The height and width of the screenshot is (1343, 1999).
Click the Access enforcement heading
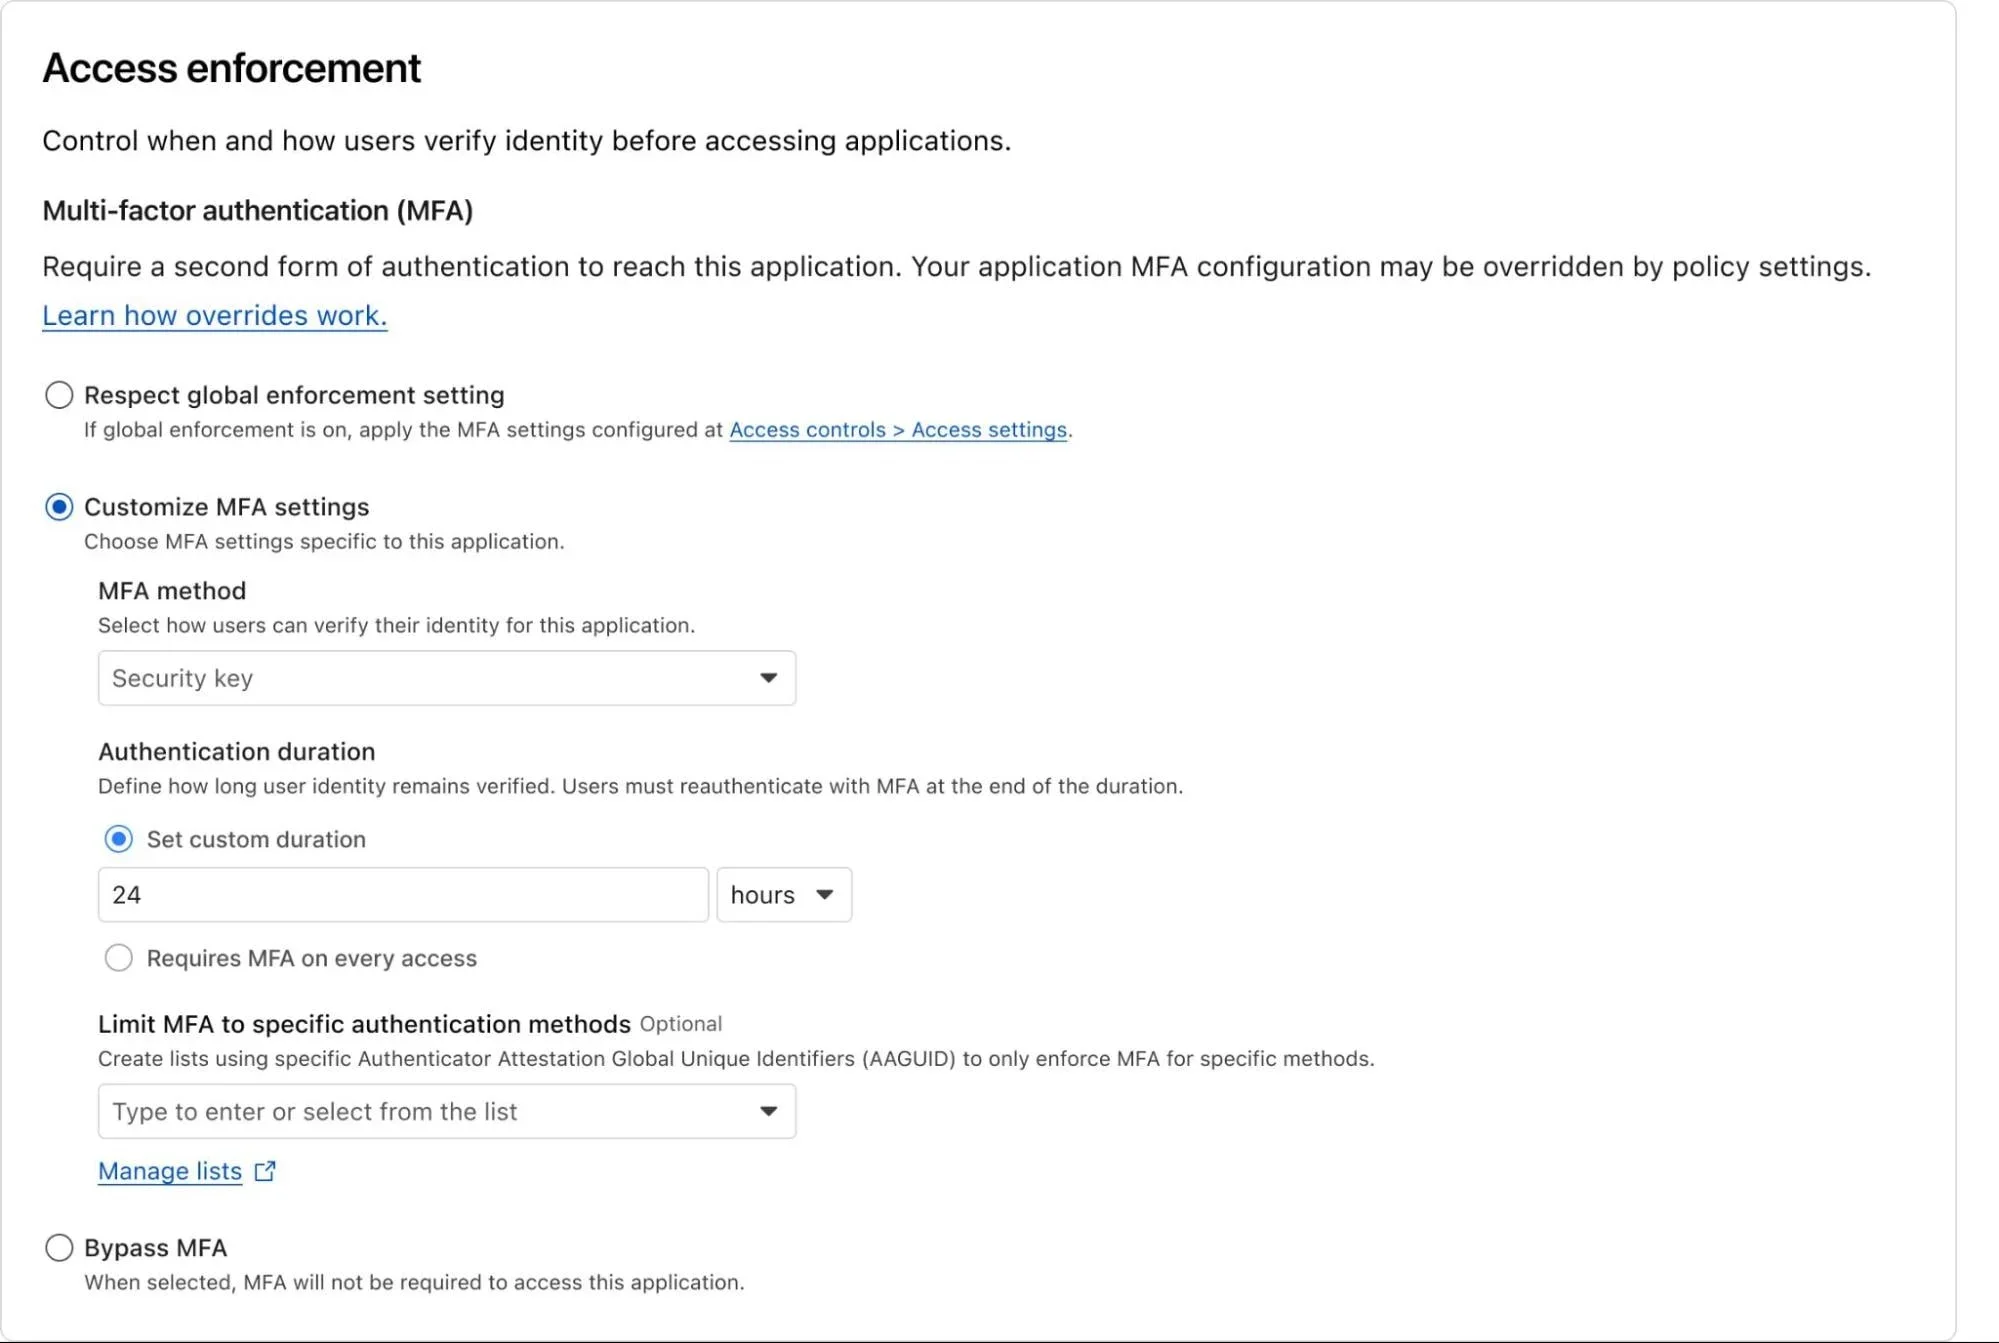point(231,67)
